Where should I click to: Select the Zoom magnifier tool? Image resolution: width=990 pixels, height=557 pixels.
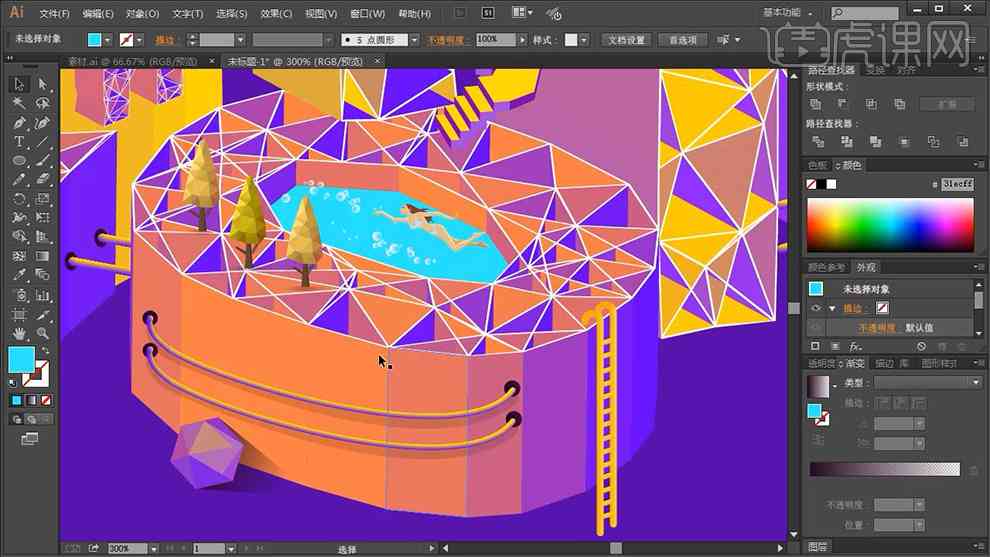click(x=42, y=333)
